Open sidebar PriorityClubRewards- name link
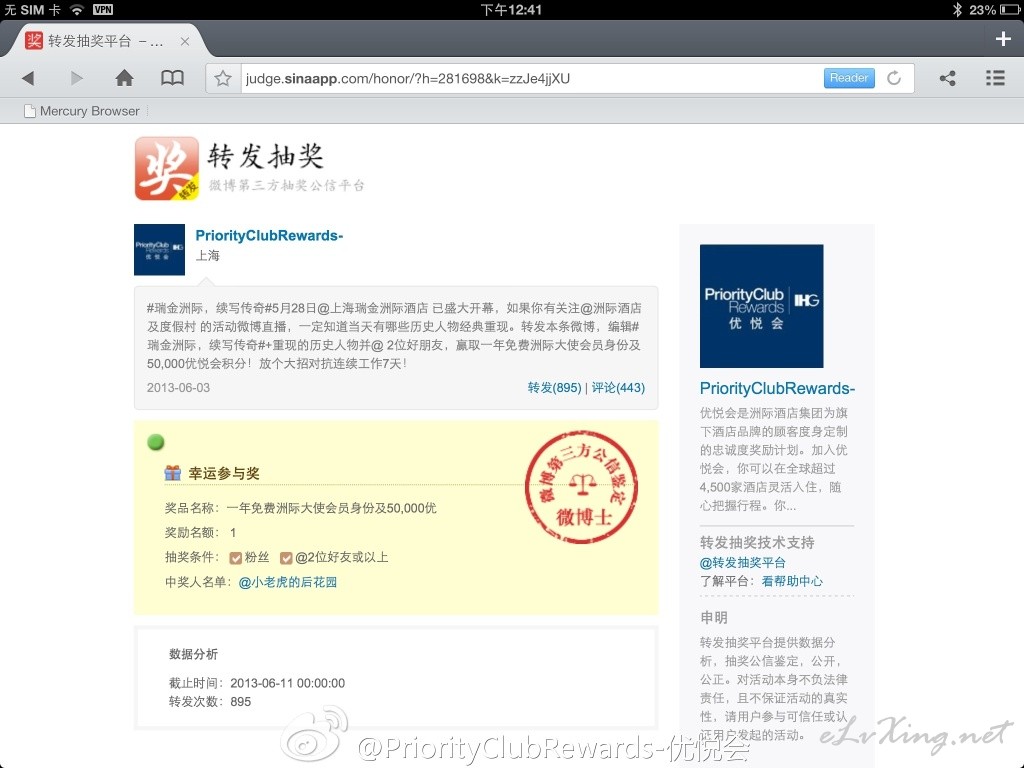This screenshot has height=768, width=1024. (777, 389)
